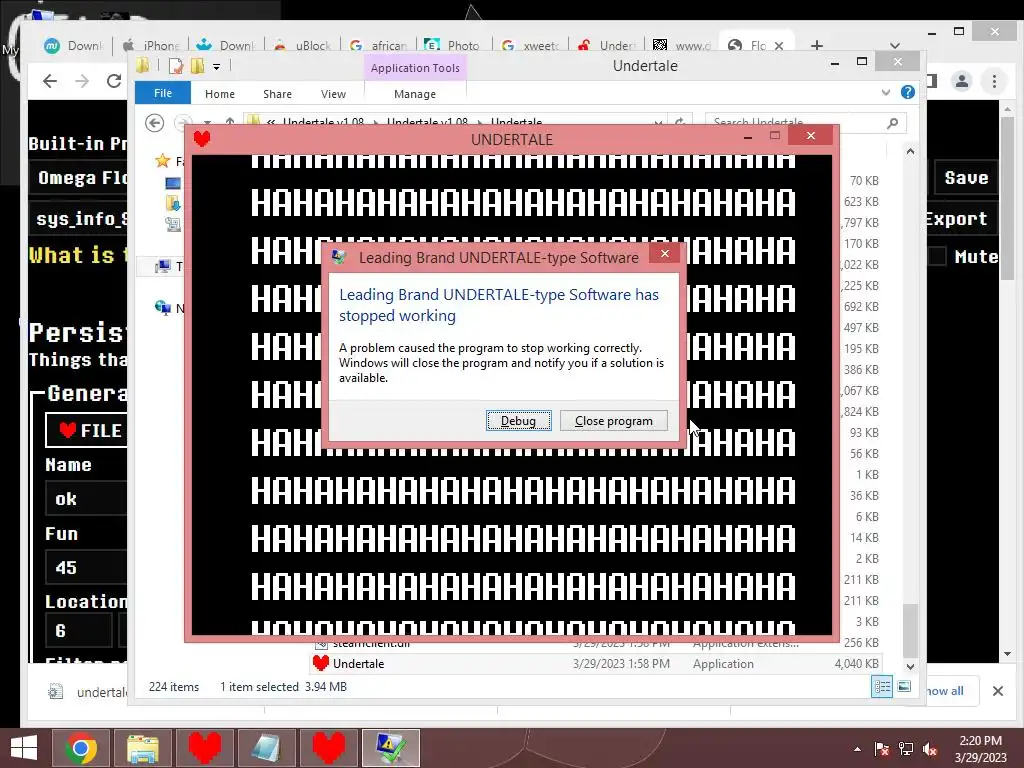Click the Explorer help question mark icon
This screenshot has height=768, width=1024.
coord(907,92)
